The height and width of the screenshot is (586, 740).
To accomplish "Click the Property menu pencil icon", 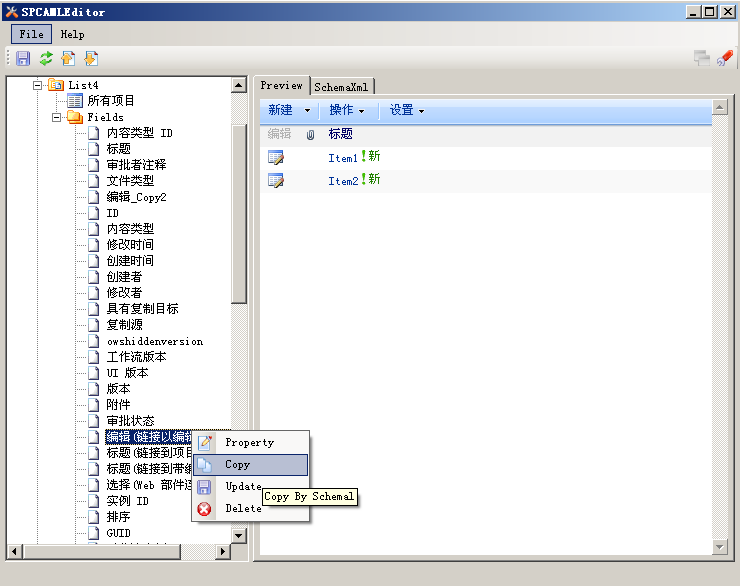I will point(205,443).
